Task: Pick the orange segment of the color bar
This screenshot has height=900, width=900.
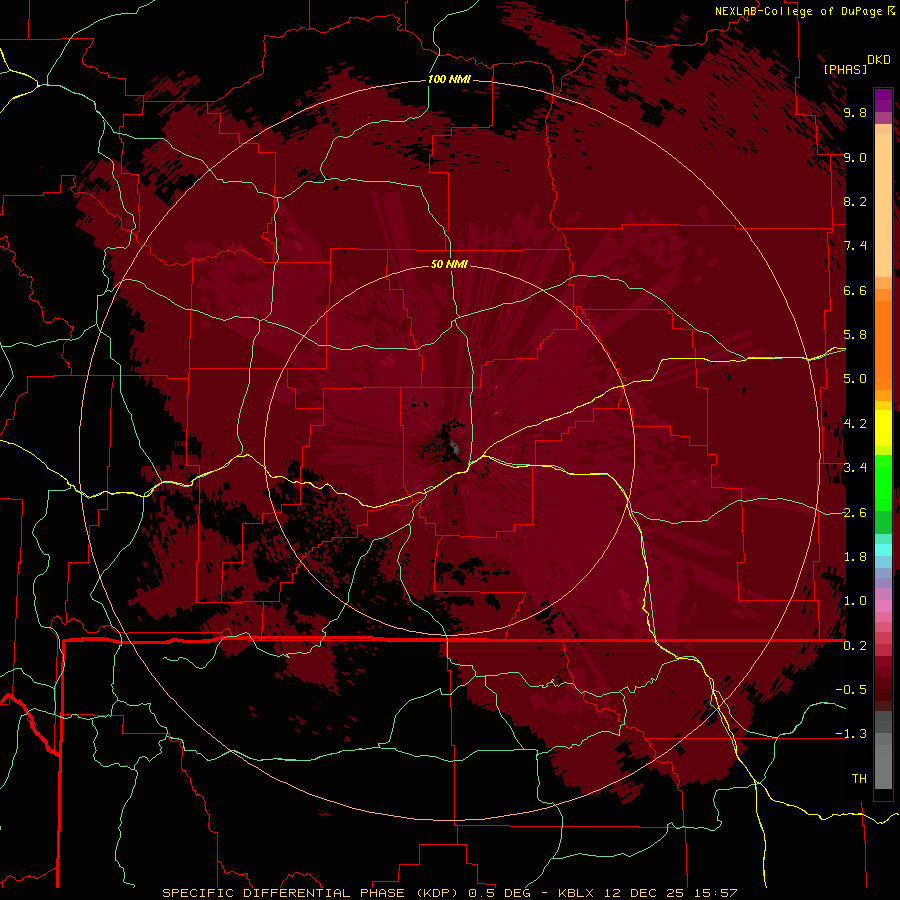Action: [x=883, y=344]
